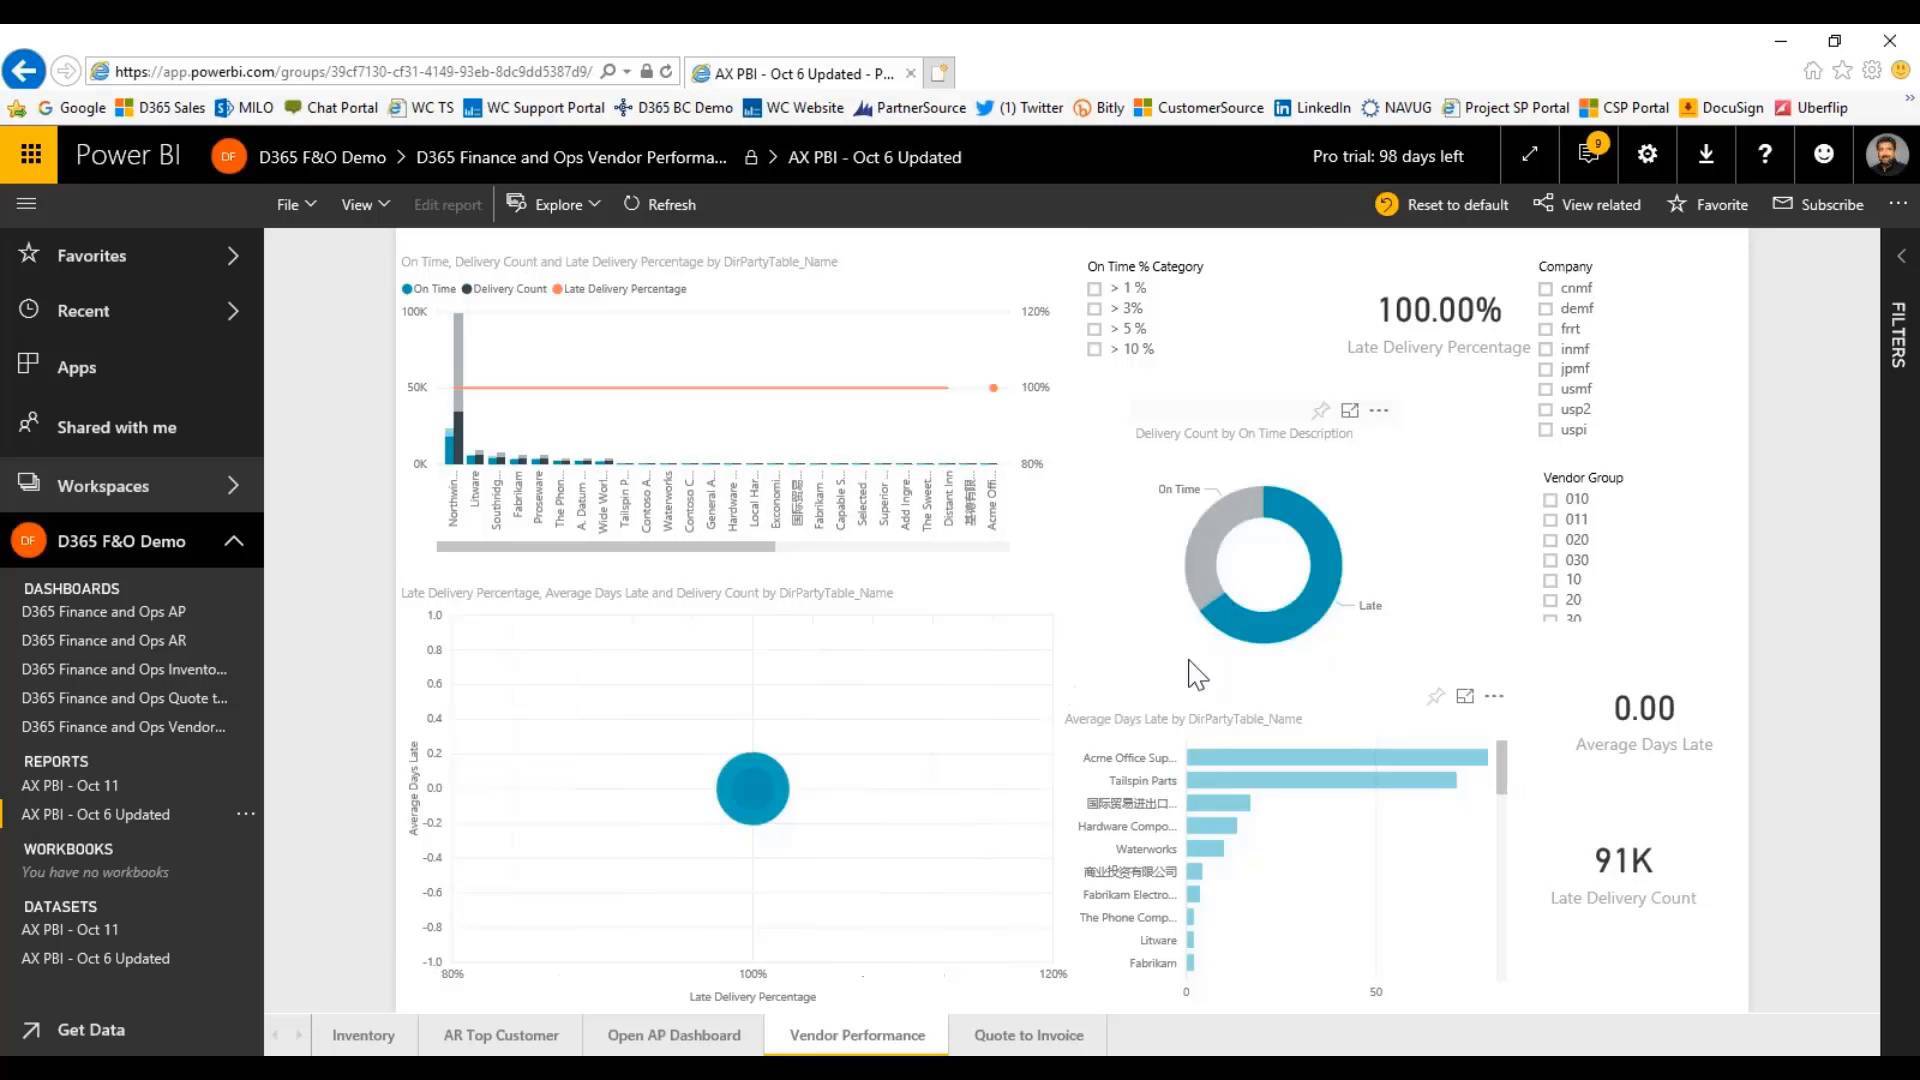Collapse the D365 F&O Demo workspace
The width and height of the screenshot is (1920, 1080).
233,540
